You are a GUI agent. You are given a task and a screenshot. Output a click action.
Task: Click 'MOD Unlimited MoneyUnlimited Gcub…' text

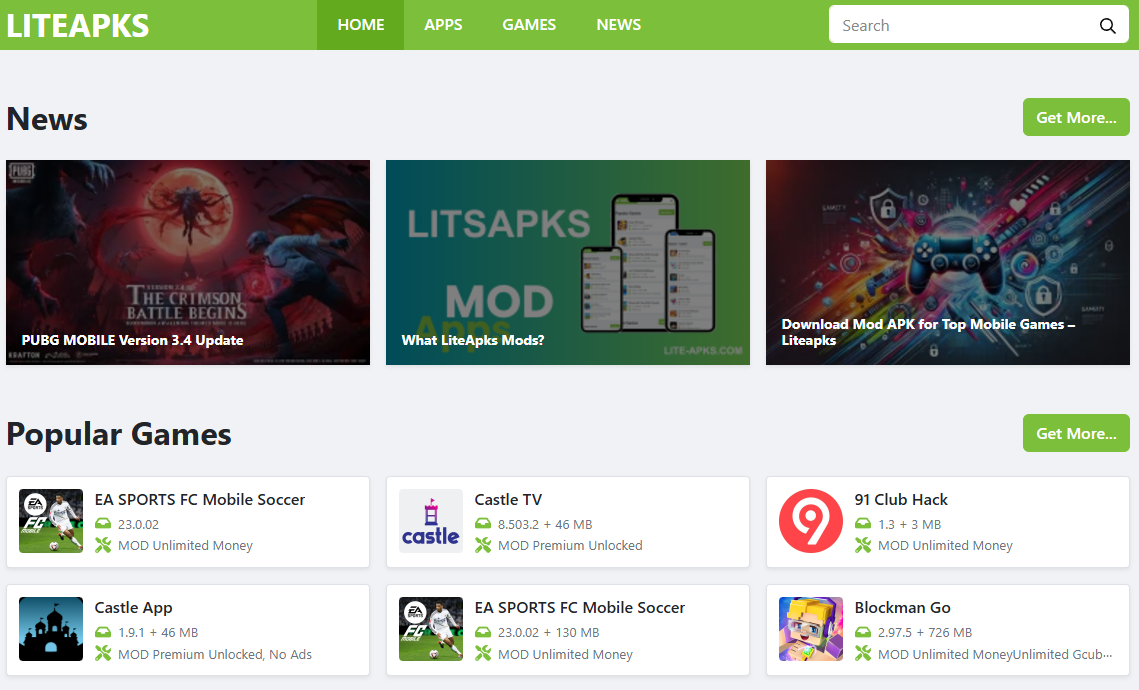pos(995,654)
